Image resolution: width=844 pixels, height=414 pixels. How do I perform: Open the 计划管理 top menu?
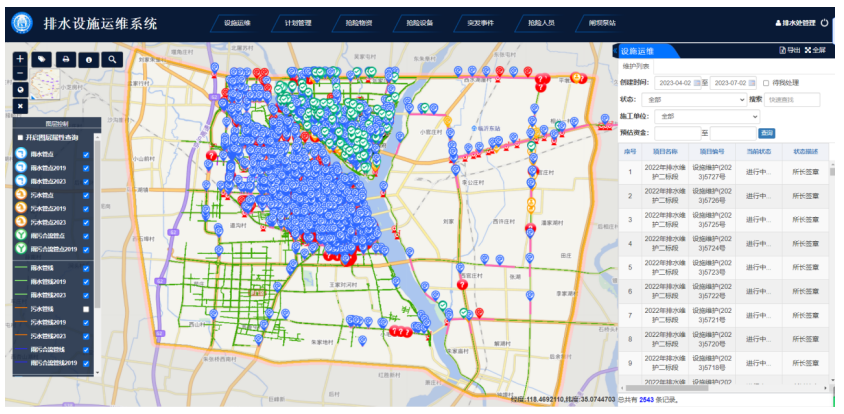coord(299,23)
